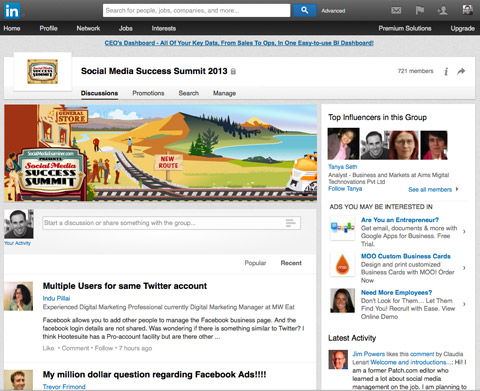Click the add connections person icon
This screenshot has width=480, height=391.
[443, 10]
